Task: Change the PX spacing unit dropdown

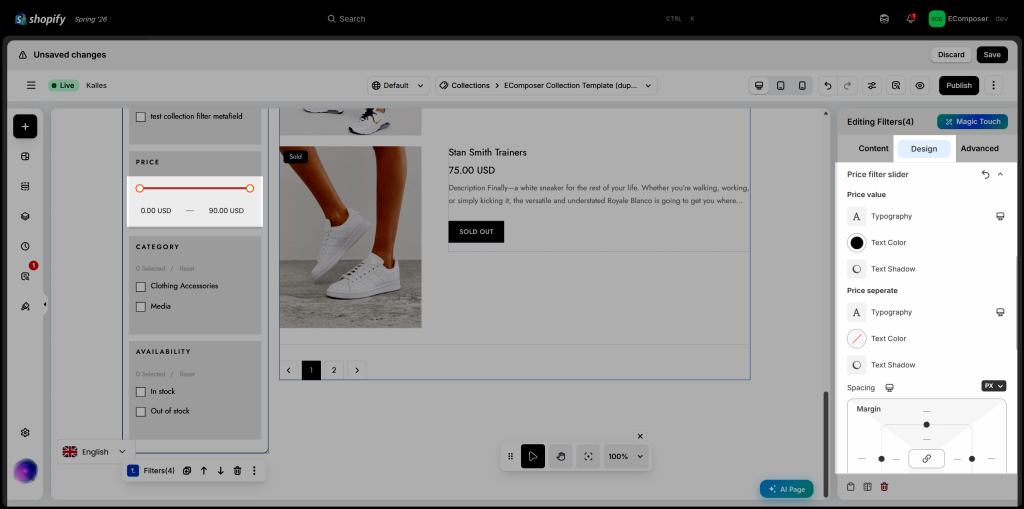Action: click(993, 386)
